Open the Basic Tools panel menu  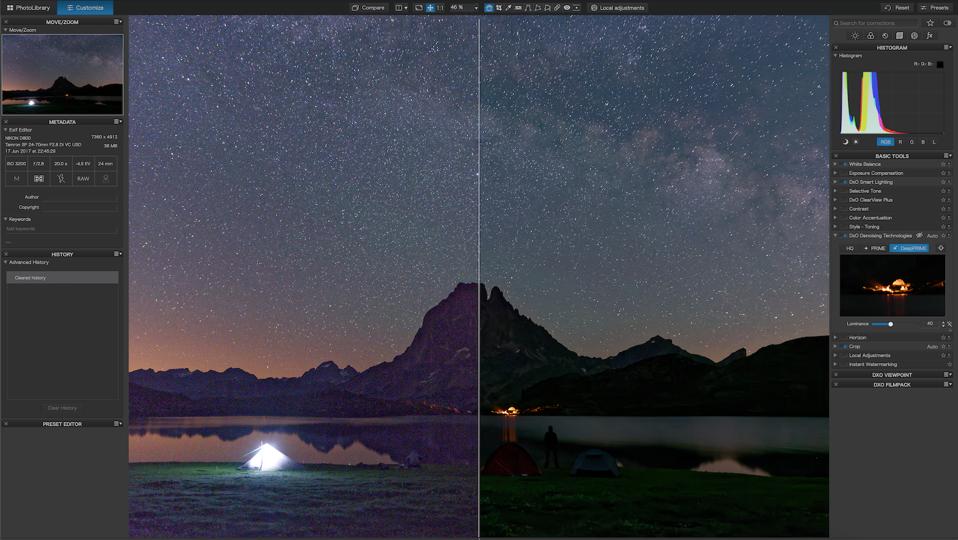pyautogui.click(x=948, y=156)
